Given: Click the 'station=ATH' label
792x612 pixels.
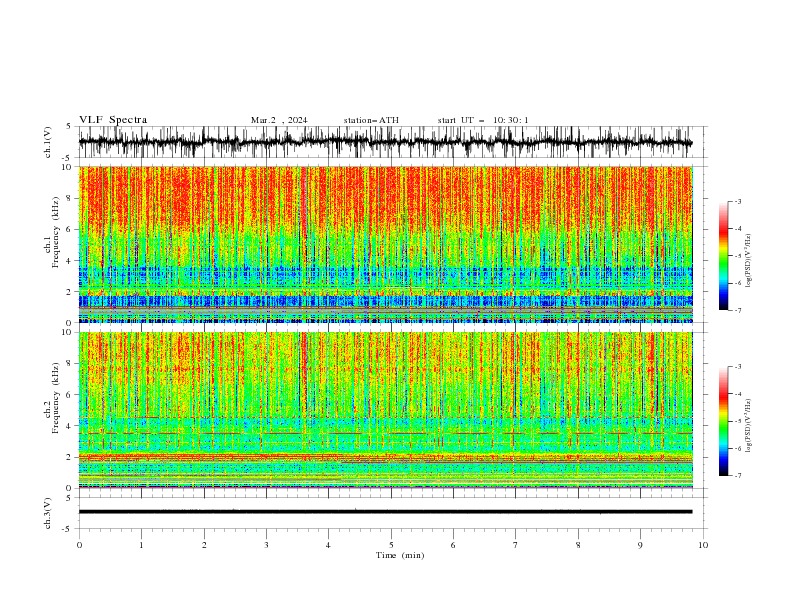Looking at the screenshot, I should pos(371,120).
